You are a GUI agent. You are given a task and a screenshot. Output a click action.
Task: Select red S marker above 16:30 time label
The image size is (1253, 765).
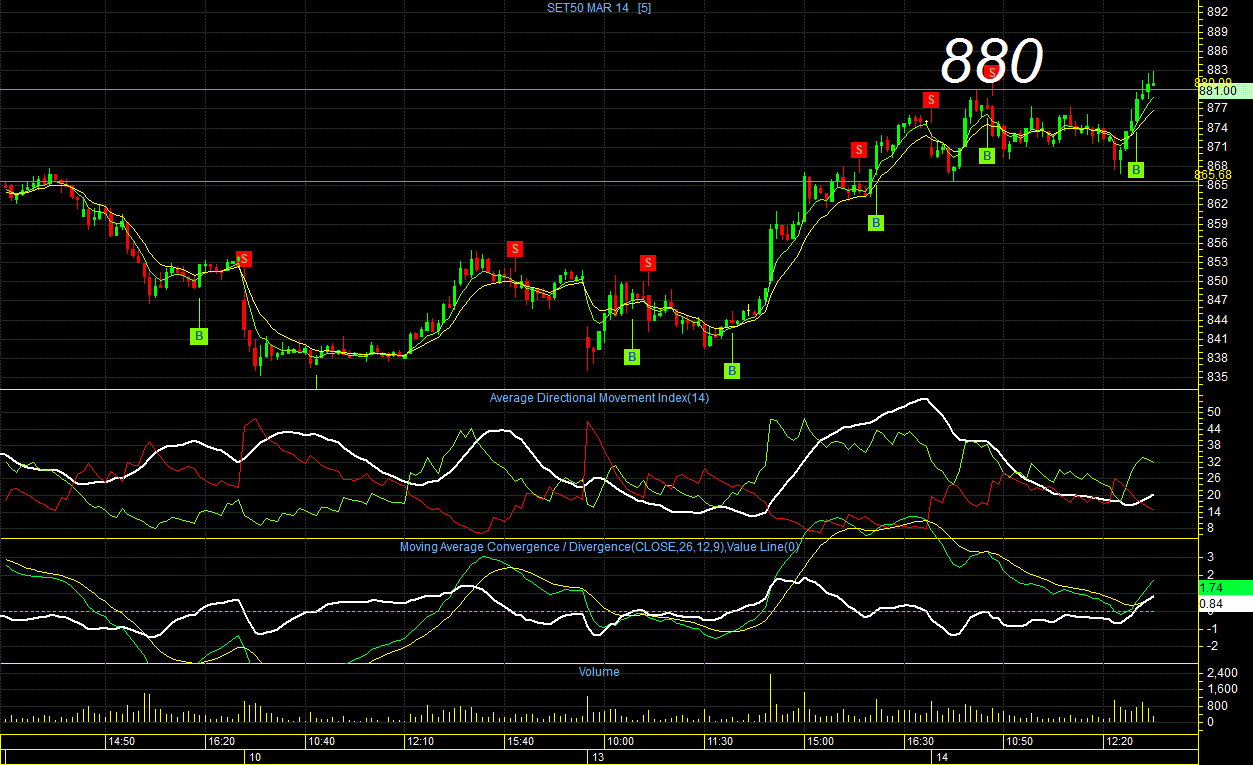click(x=931, y=99)
